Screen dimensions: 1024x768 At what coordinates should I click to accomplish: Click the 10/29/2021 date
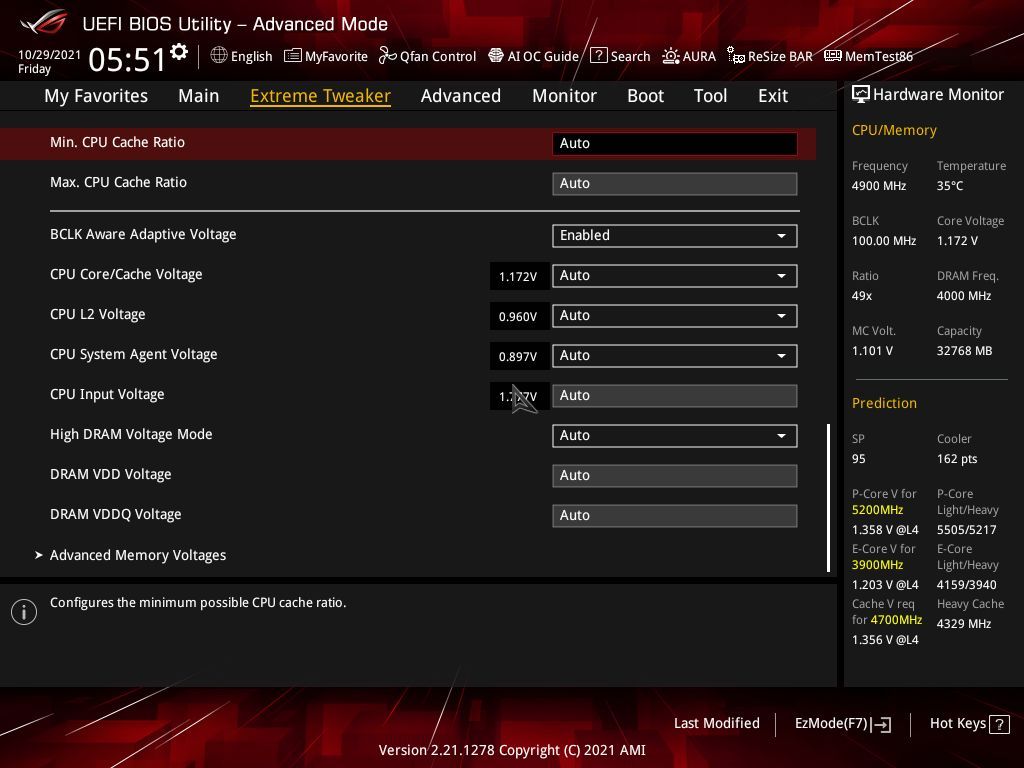[x=49, y=55]
